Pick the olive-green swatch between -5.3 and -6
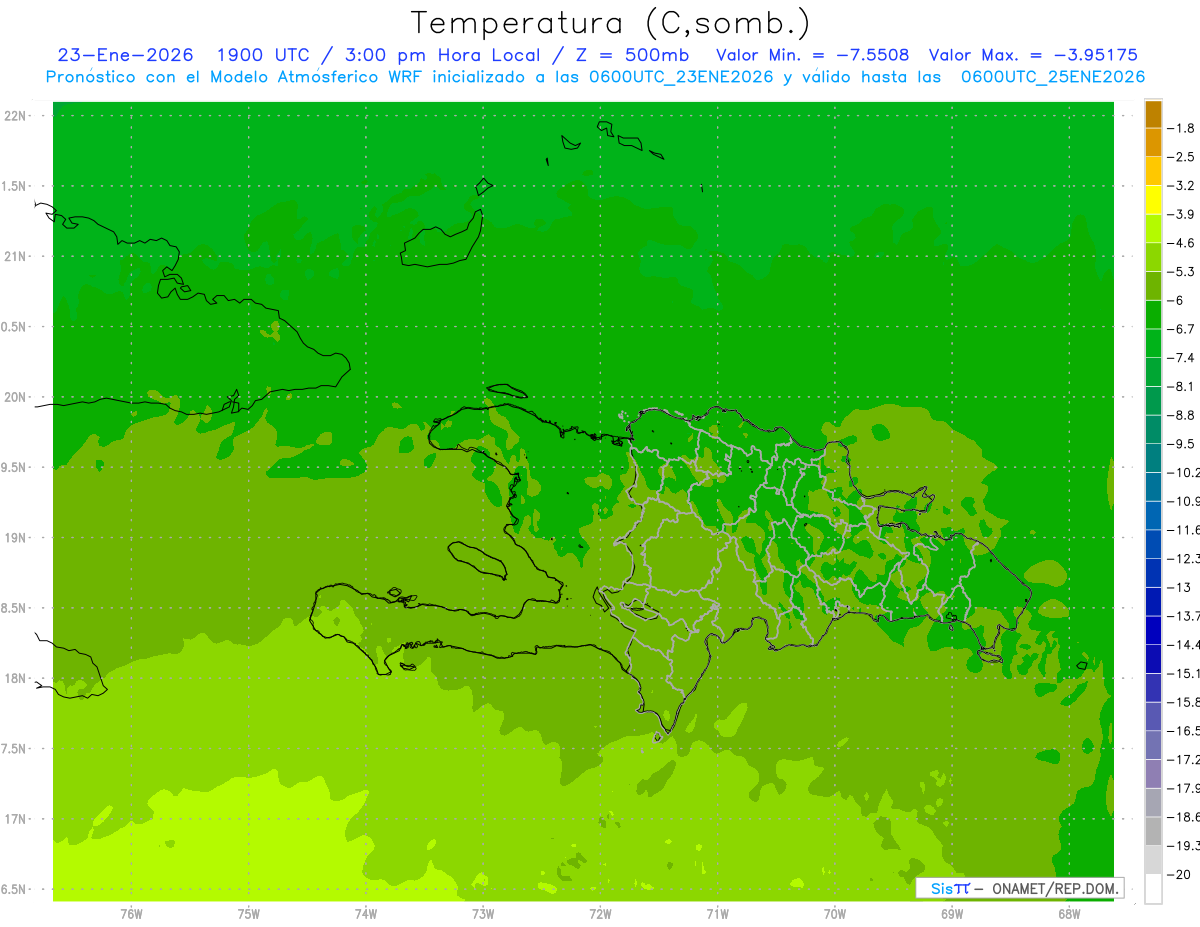Screen dimensions: 1200x927 pyautogui.click(x=1153, y=286)
